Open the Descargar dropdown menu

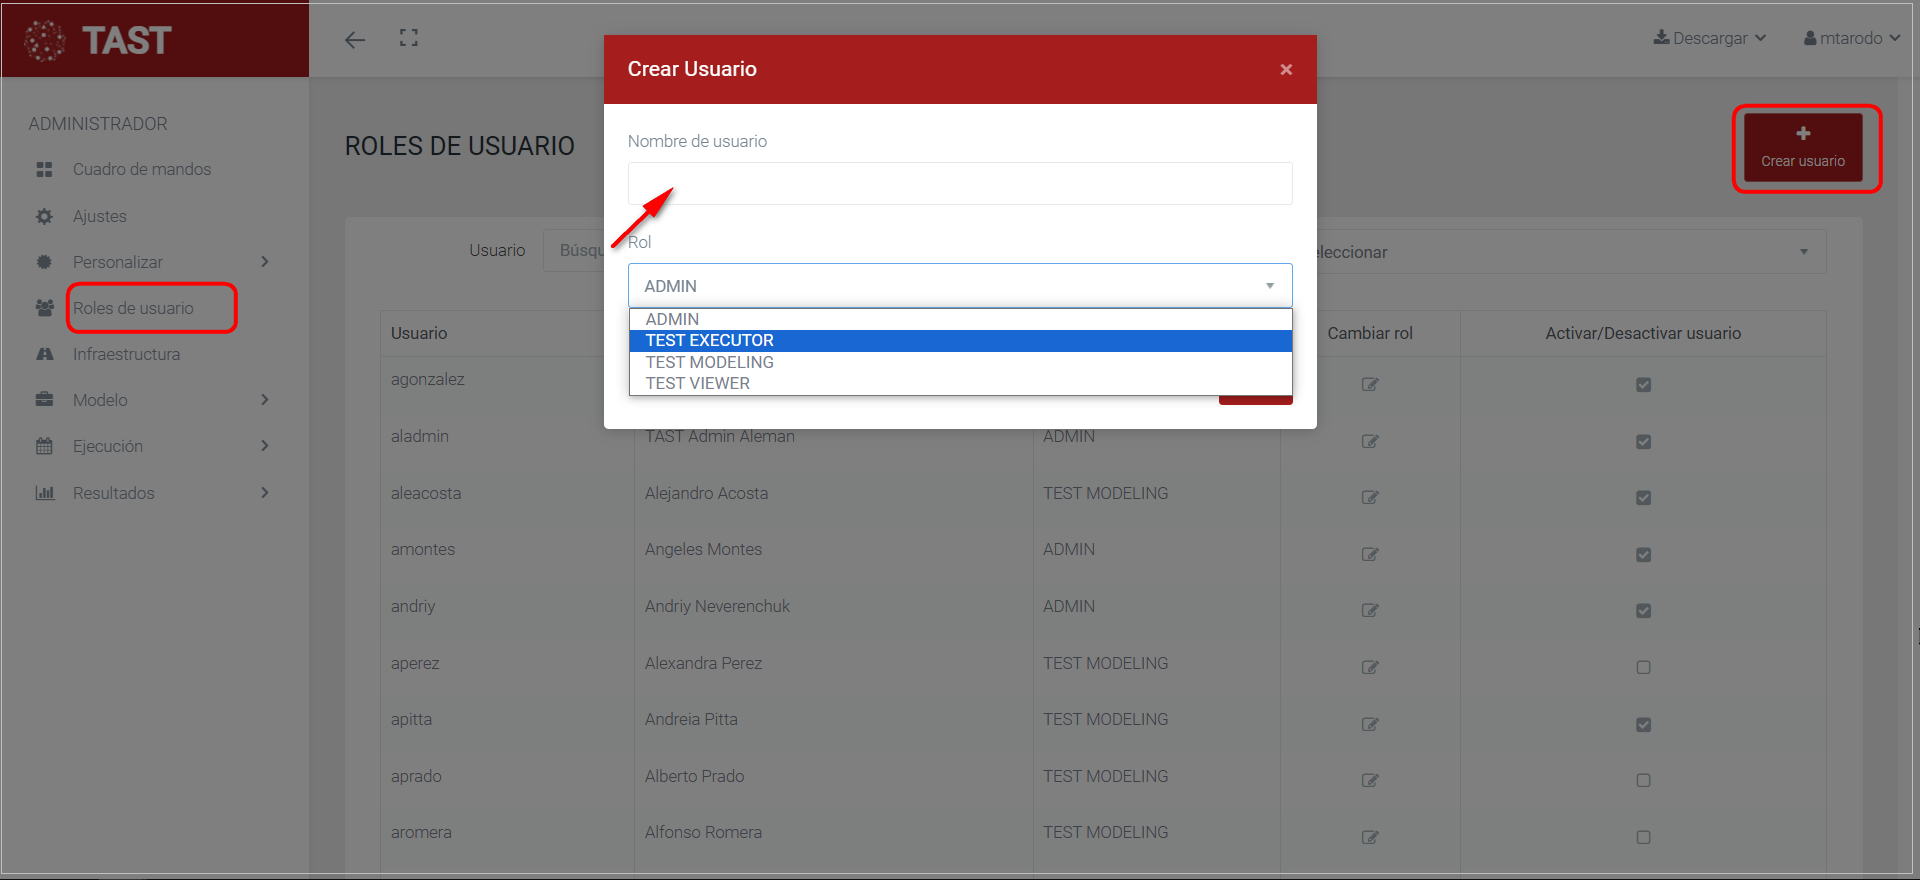(1710, 38)
